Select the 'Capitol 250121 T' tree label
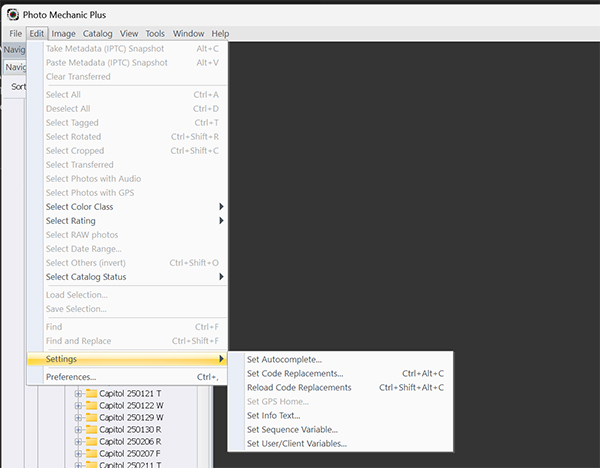Image resolution: width=600 pixels, height=468 pixels. point(130,393)
